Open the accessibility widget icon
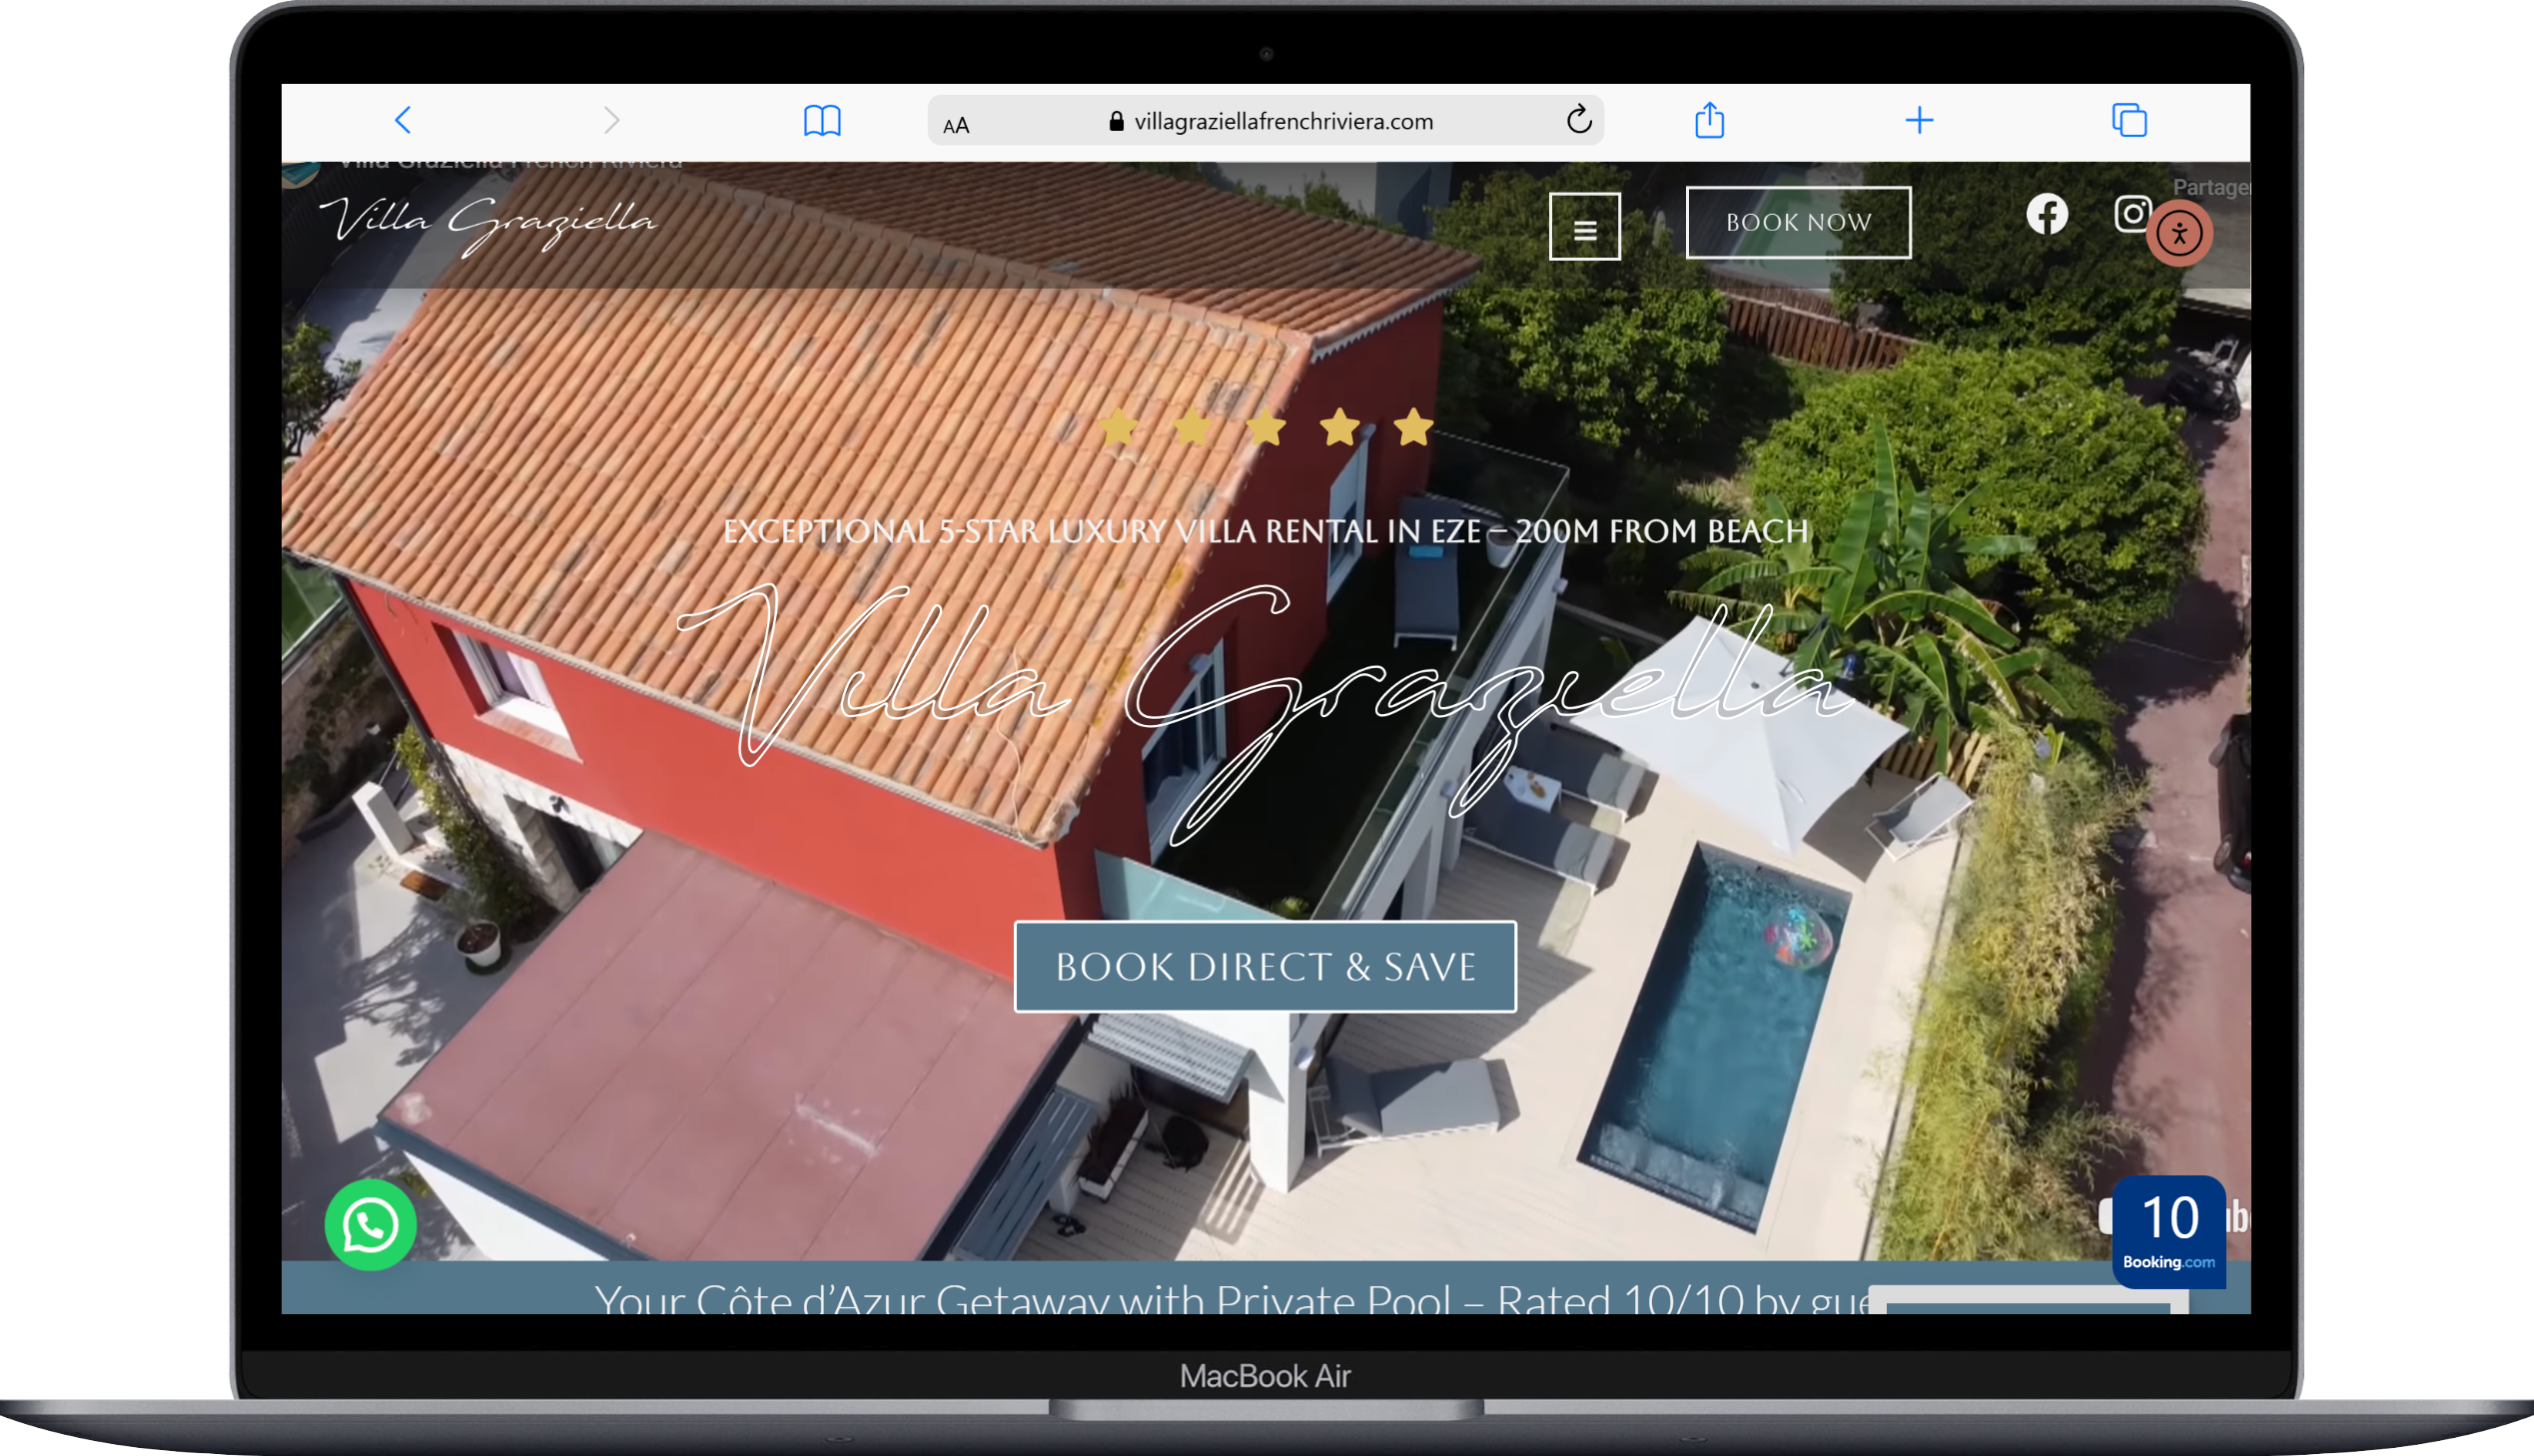The width and height of the screenshot is (2534, 1456). point(2181,232)
